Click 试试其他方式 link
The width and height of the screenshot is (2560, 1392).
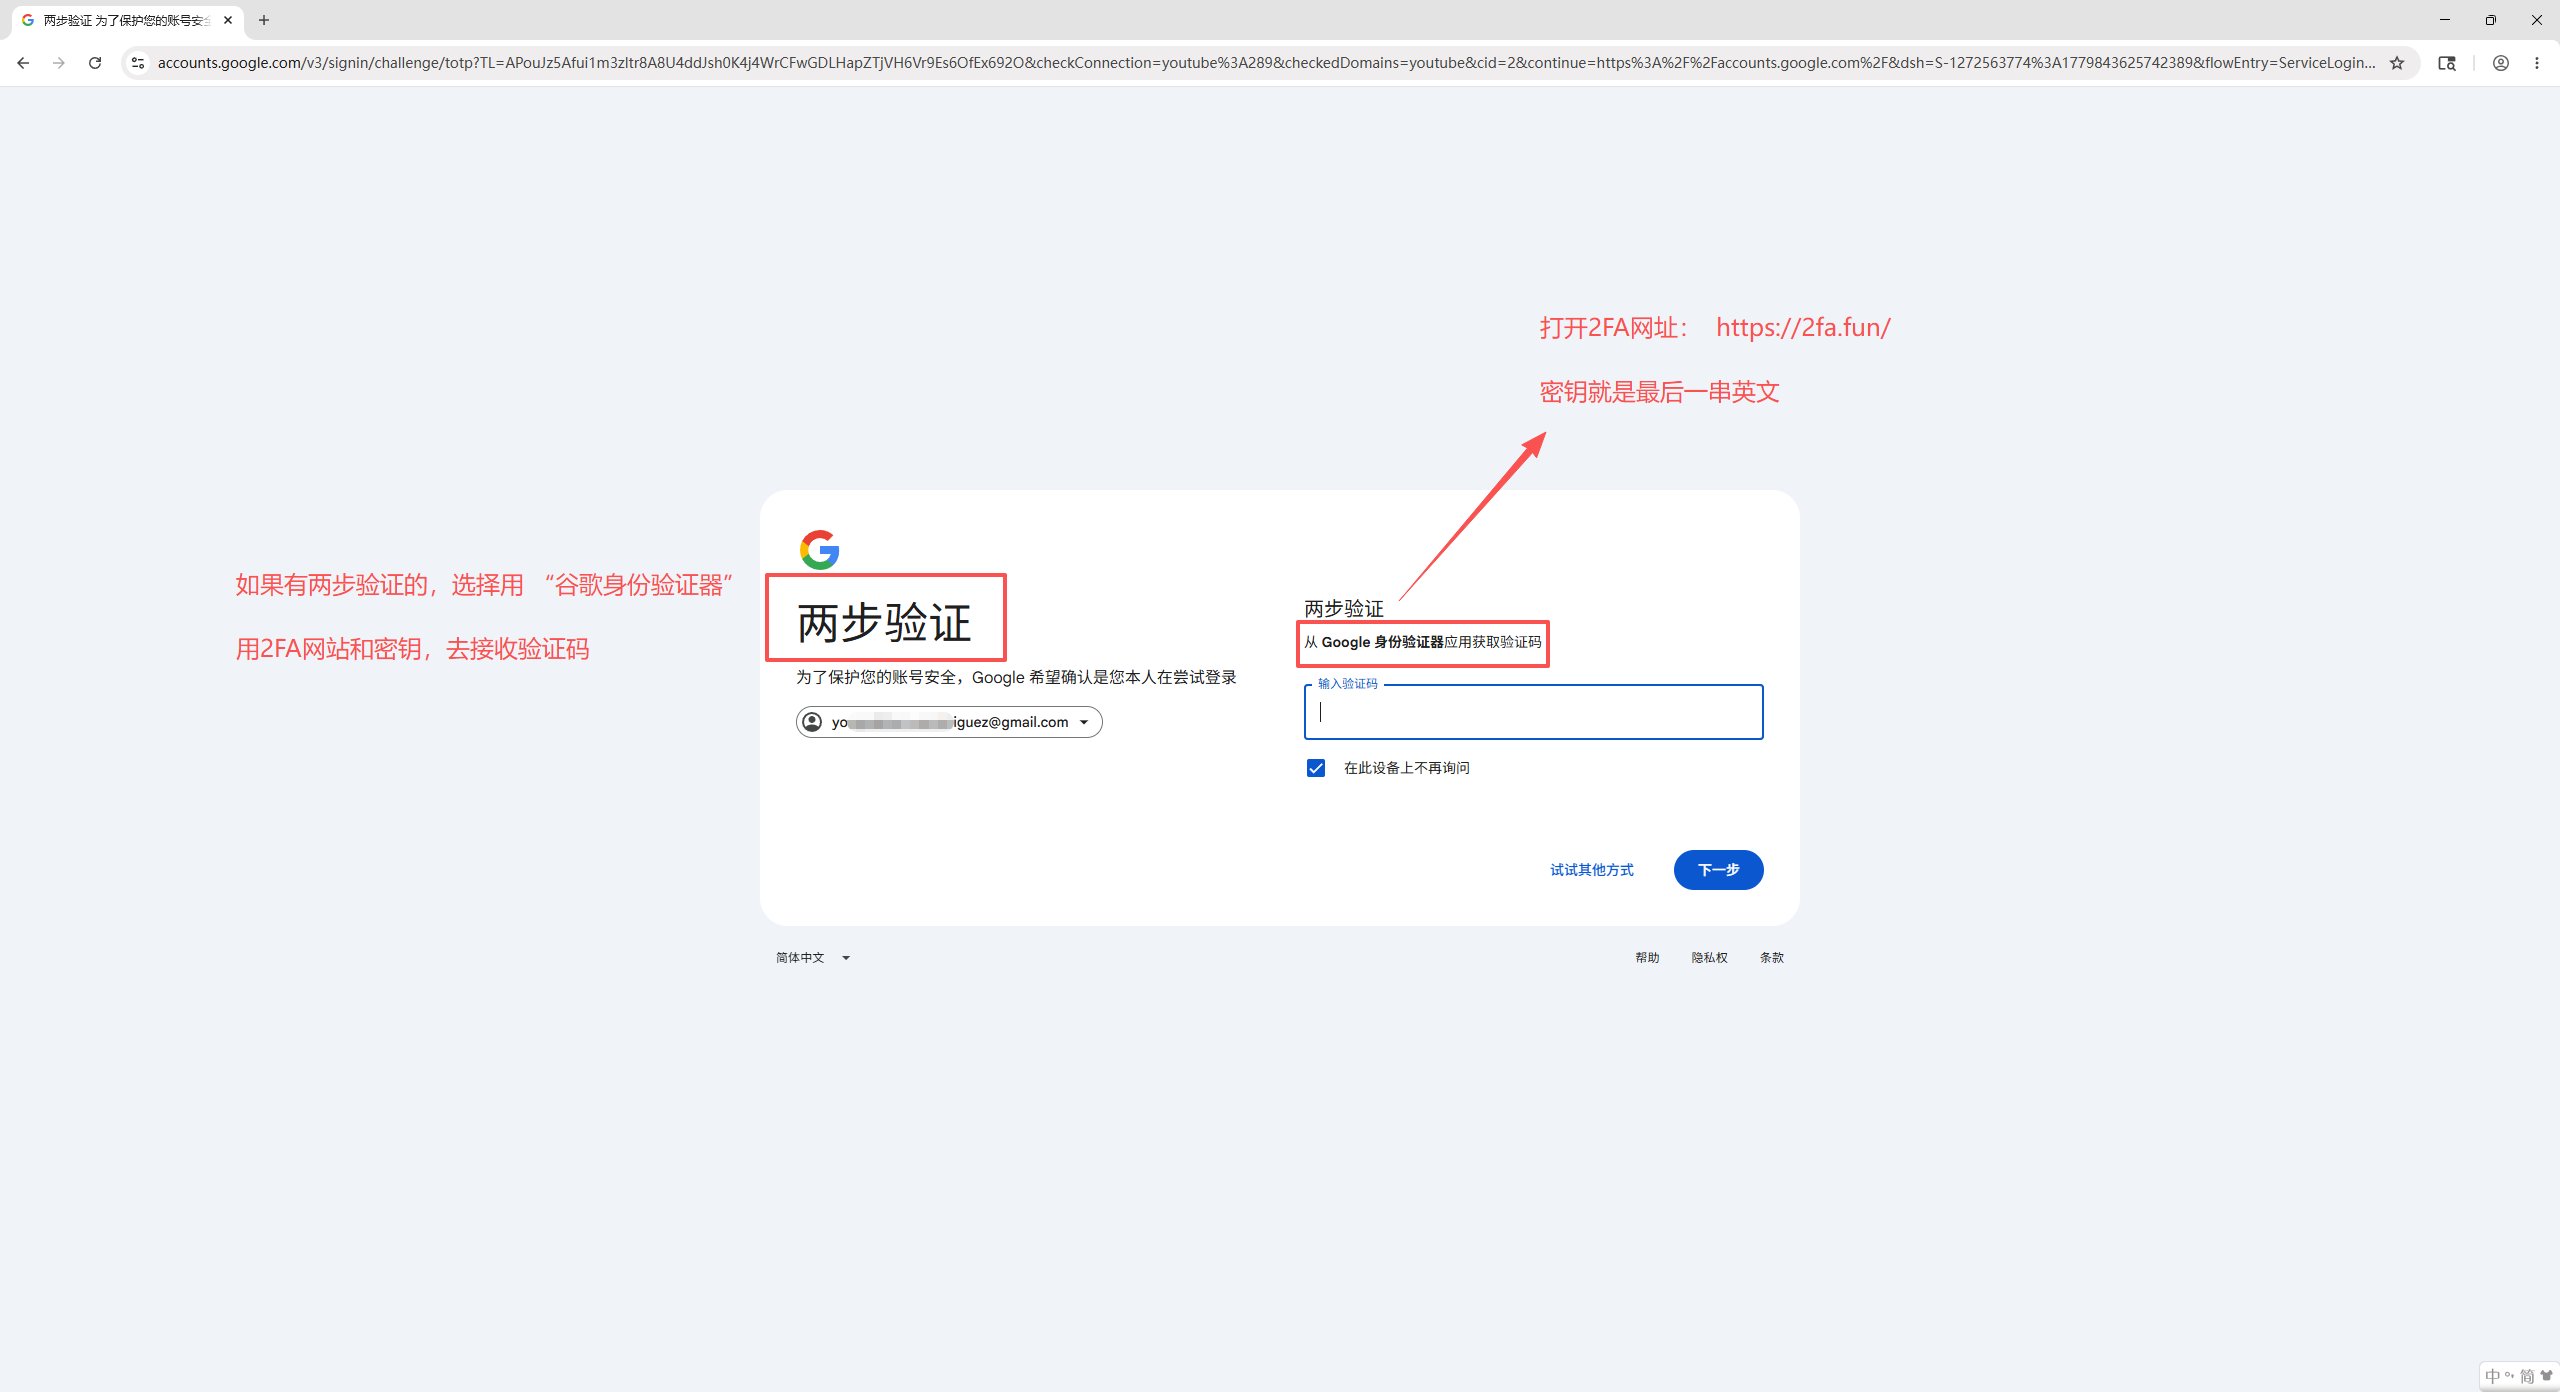(x=1592, y=870)
